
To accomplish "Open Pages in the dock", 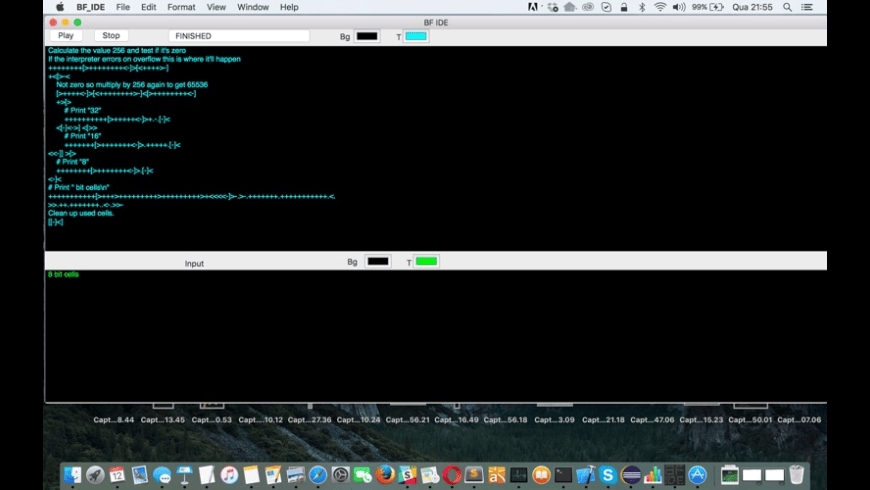I will (x=273, y=475).
